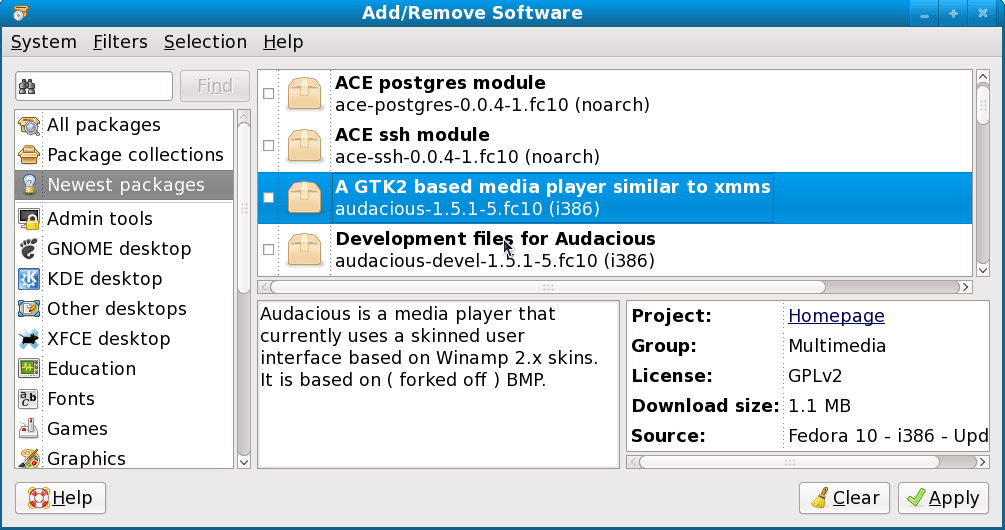Click the Games joystick icon

point(29,429)
